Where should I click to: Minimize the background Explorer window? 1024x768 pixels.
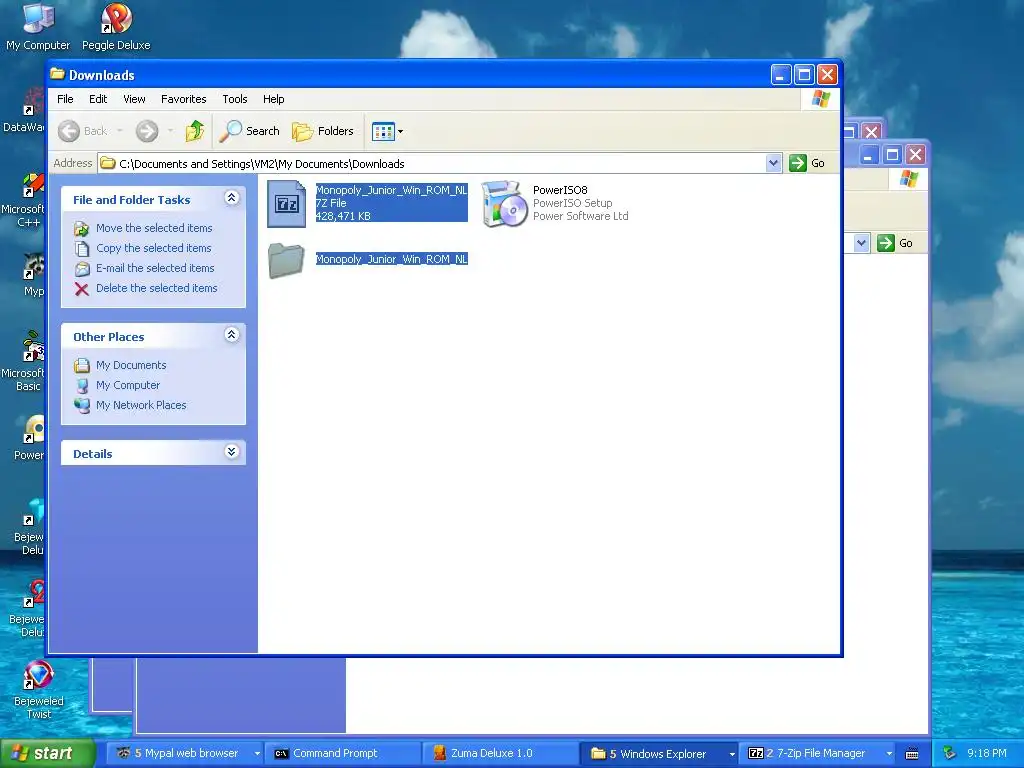coord(868,155)
